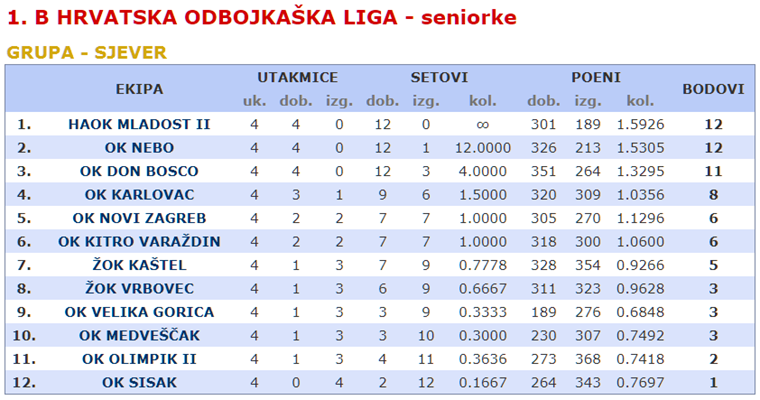The height and width of the screenshot is (400, 760).
Task: Select OK KARLOVAC in the standings
Action: point(139,195)
